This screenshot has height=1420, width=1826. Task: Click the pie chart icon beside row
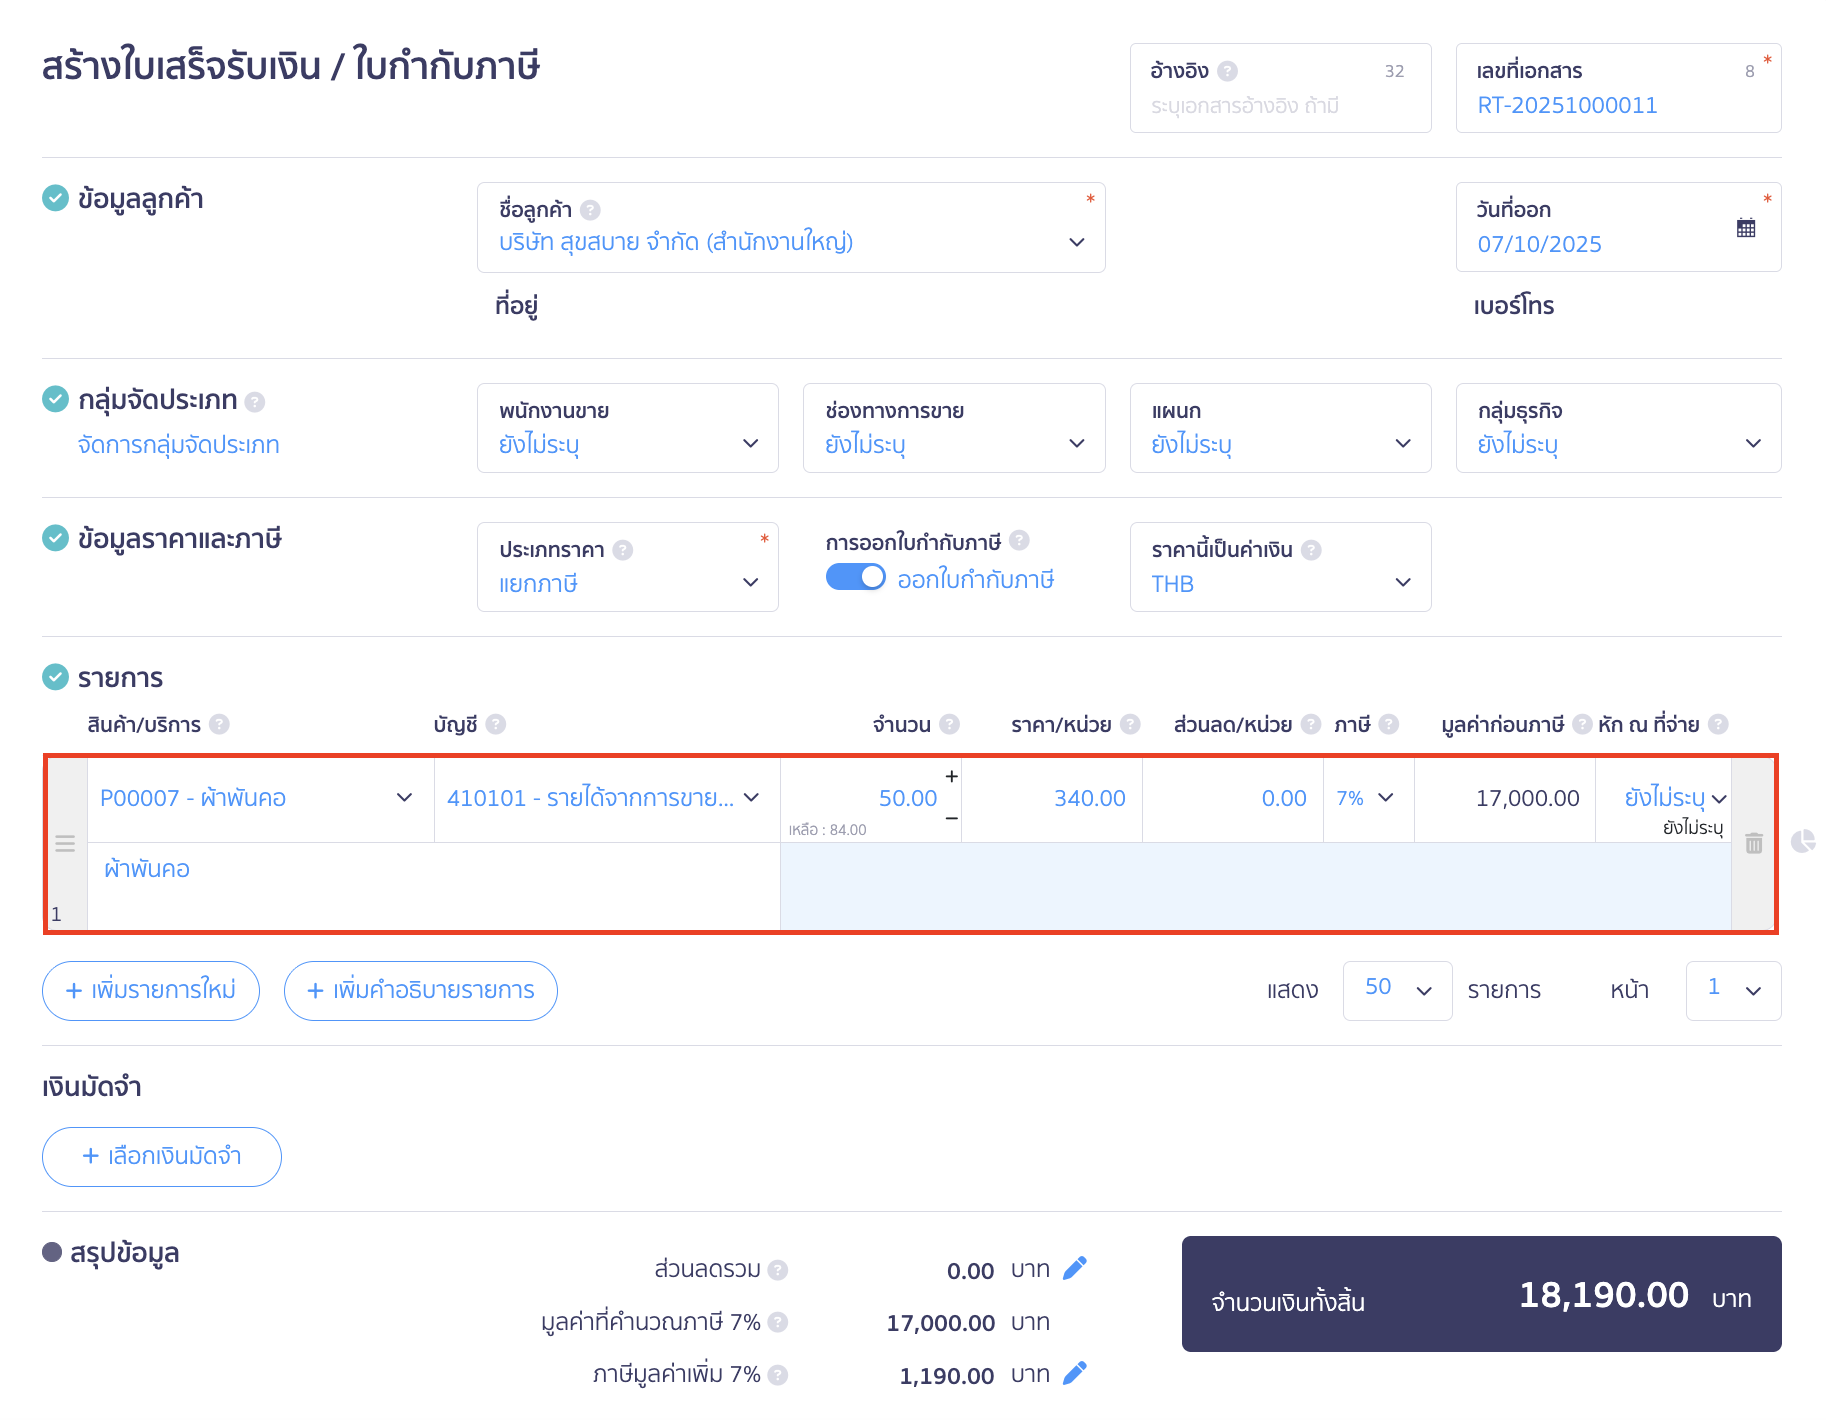(x=1802, y=841)
